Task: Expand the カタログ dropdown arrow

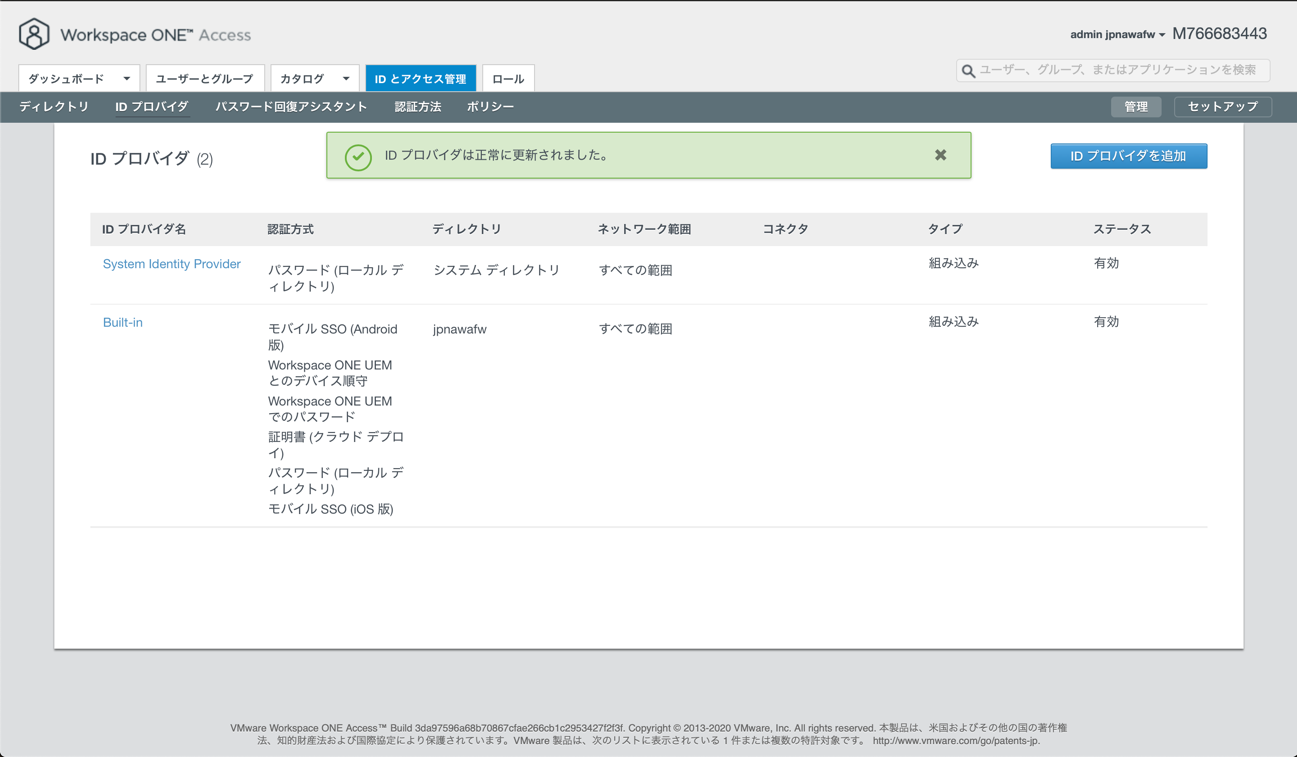Action: coord(346,78)
